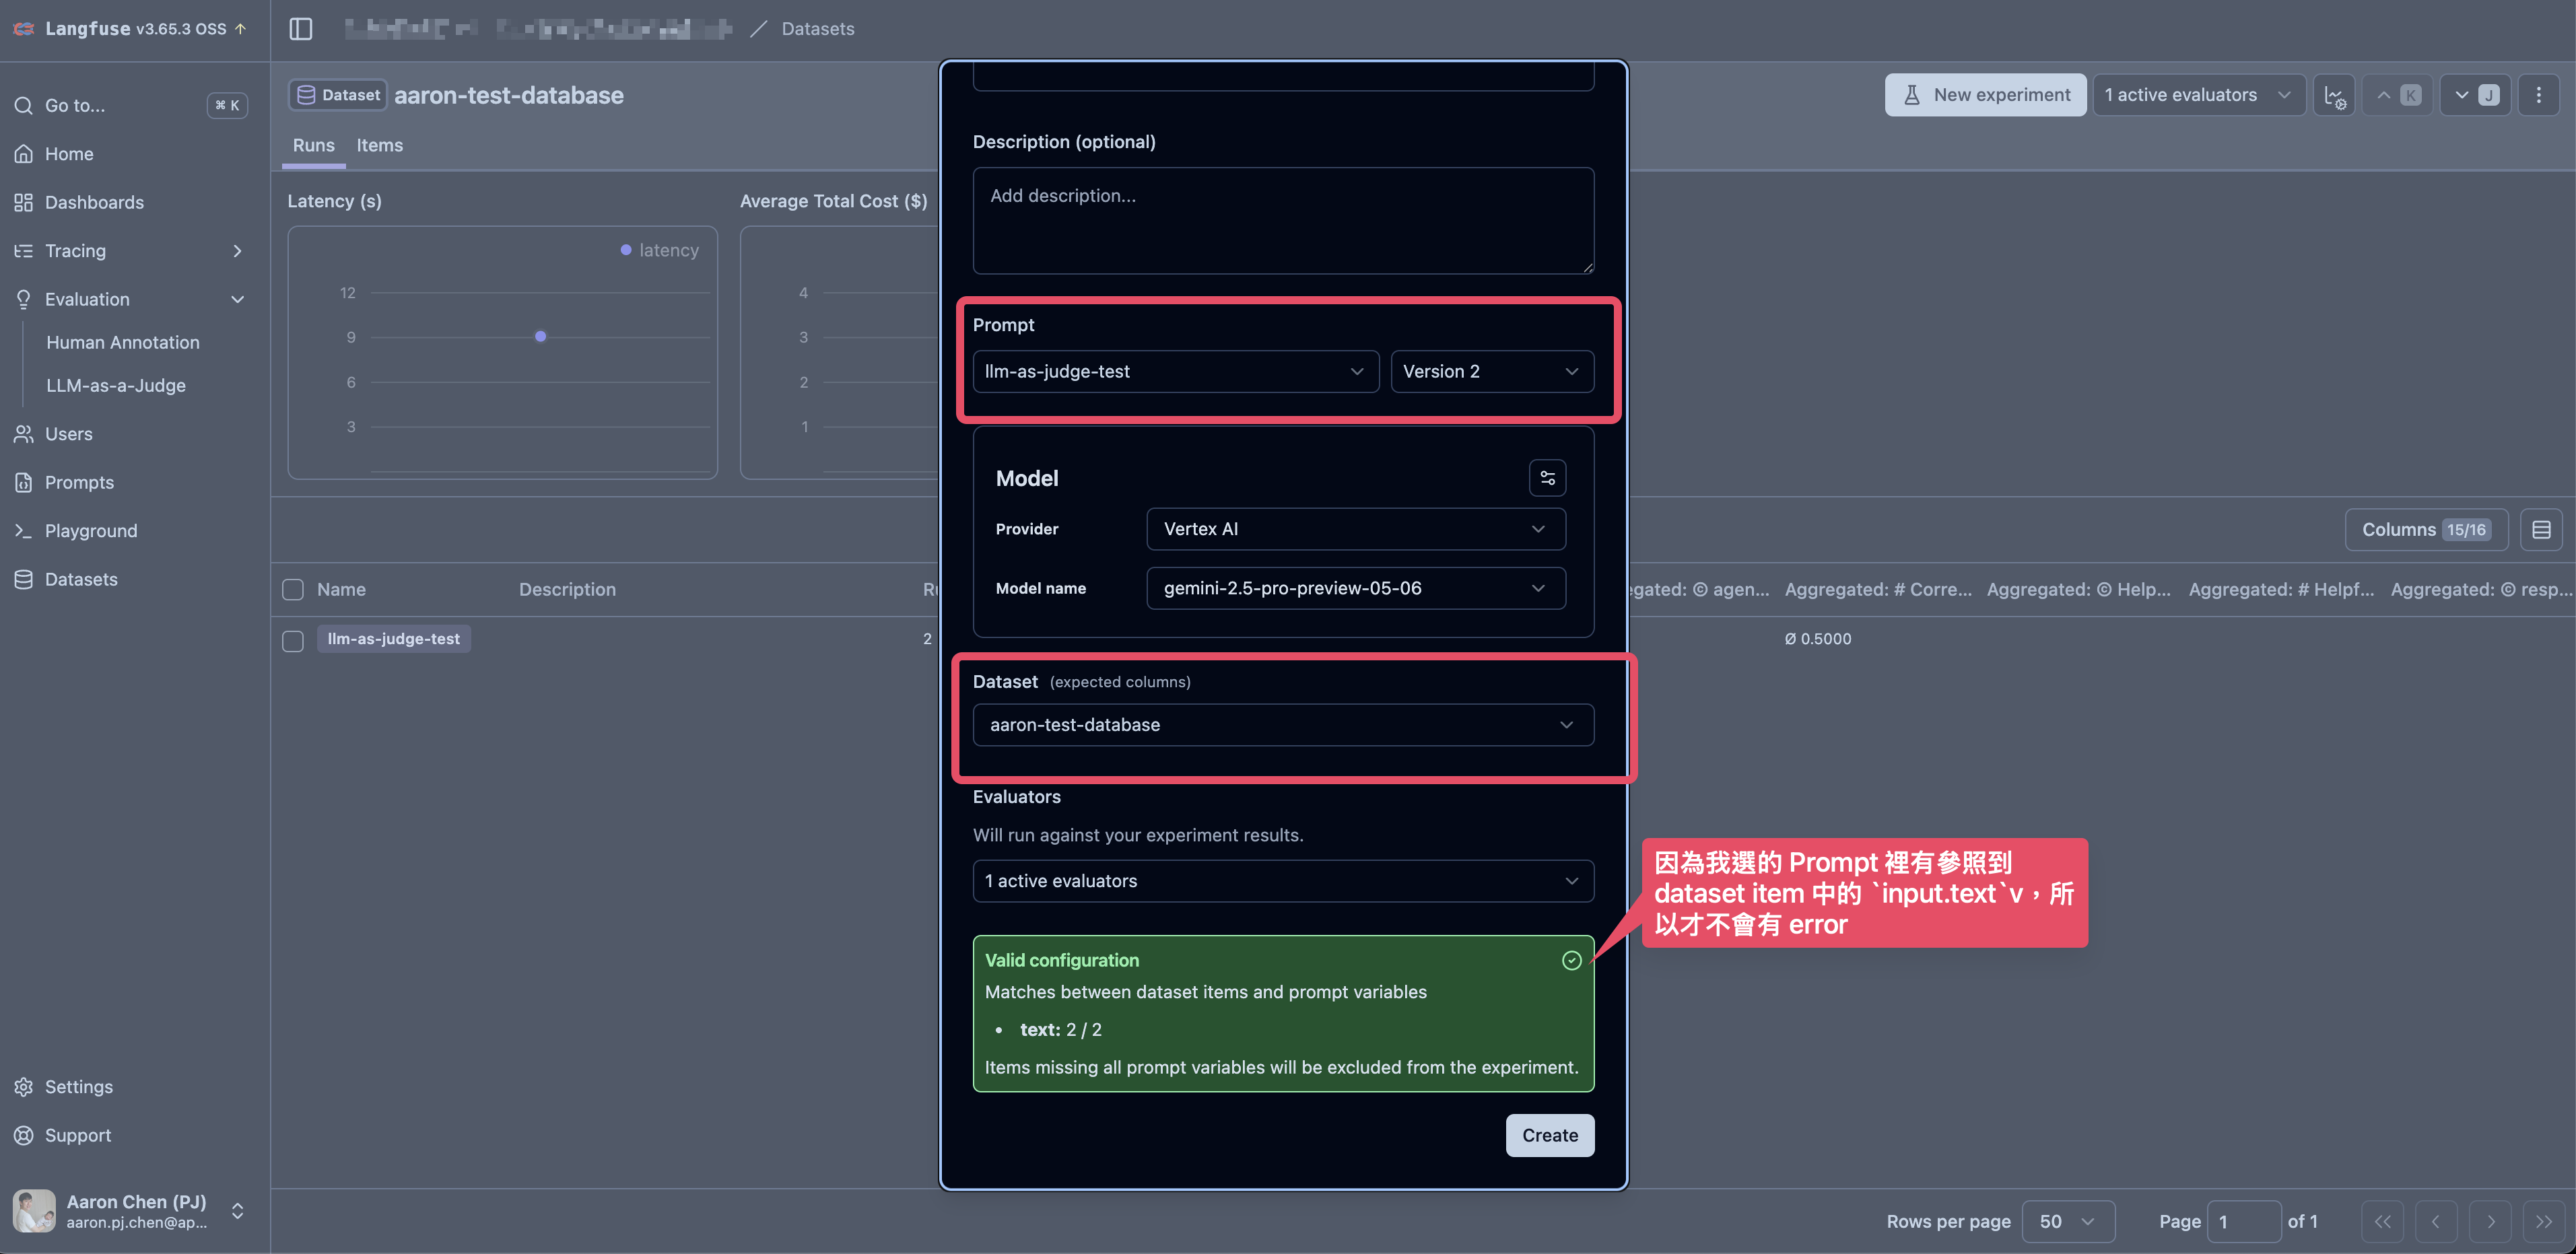Open evaluators dropdown in the dialog
This screenshot has width=2576, height=1254.
click(x=1283, y=881)
